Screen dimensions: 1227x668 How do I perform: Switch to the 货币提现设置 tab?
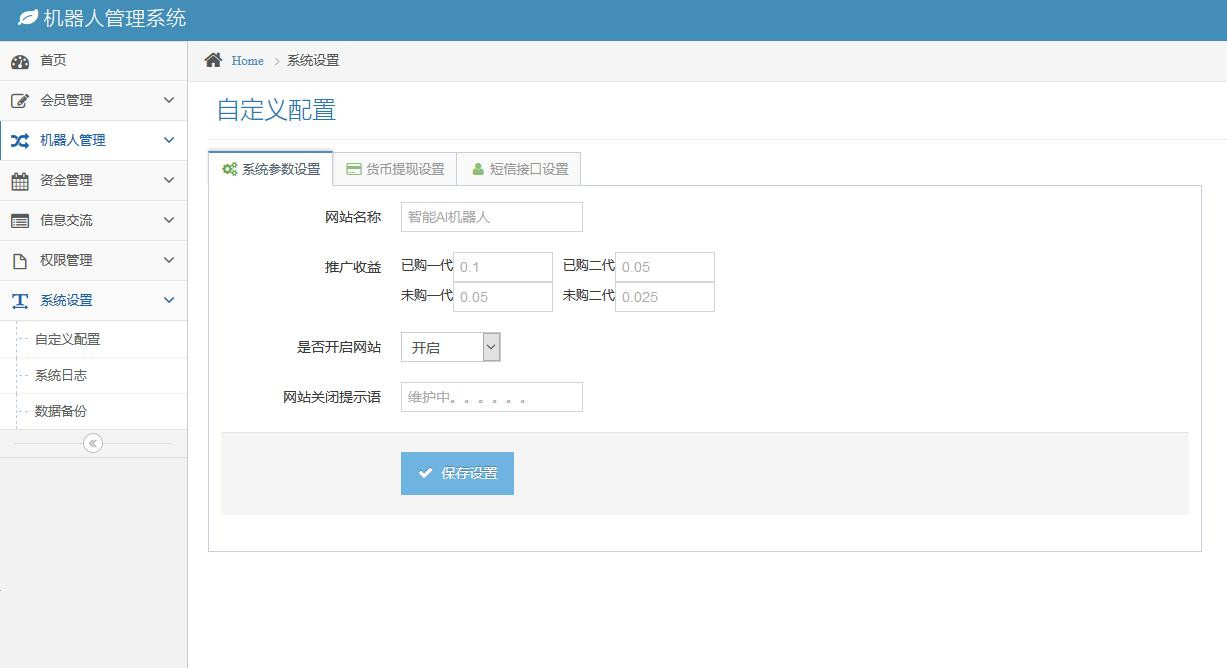click(x=395, y=169)
